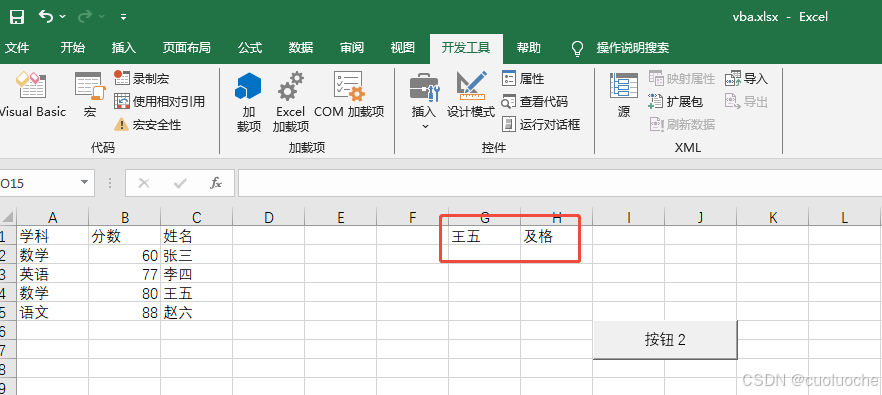882x395 pixels.
Task: Click the fx insert function button
Action: tap(216, 183)
